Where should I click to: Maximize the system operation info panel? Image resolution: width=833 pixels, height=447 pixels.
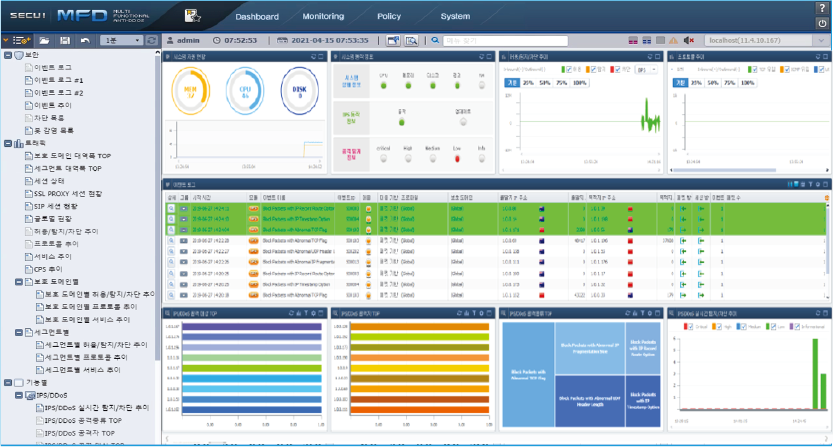489,57
